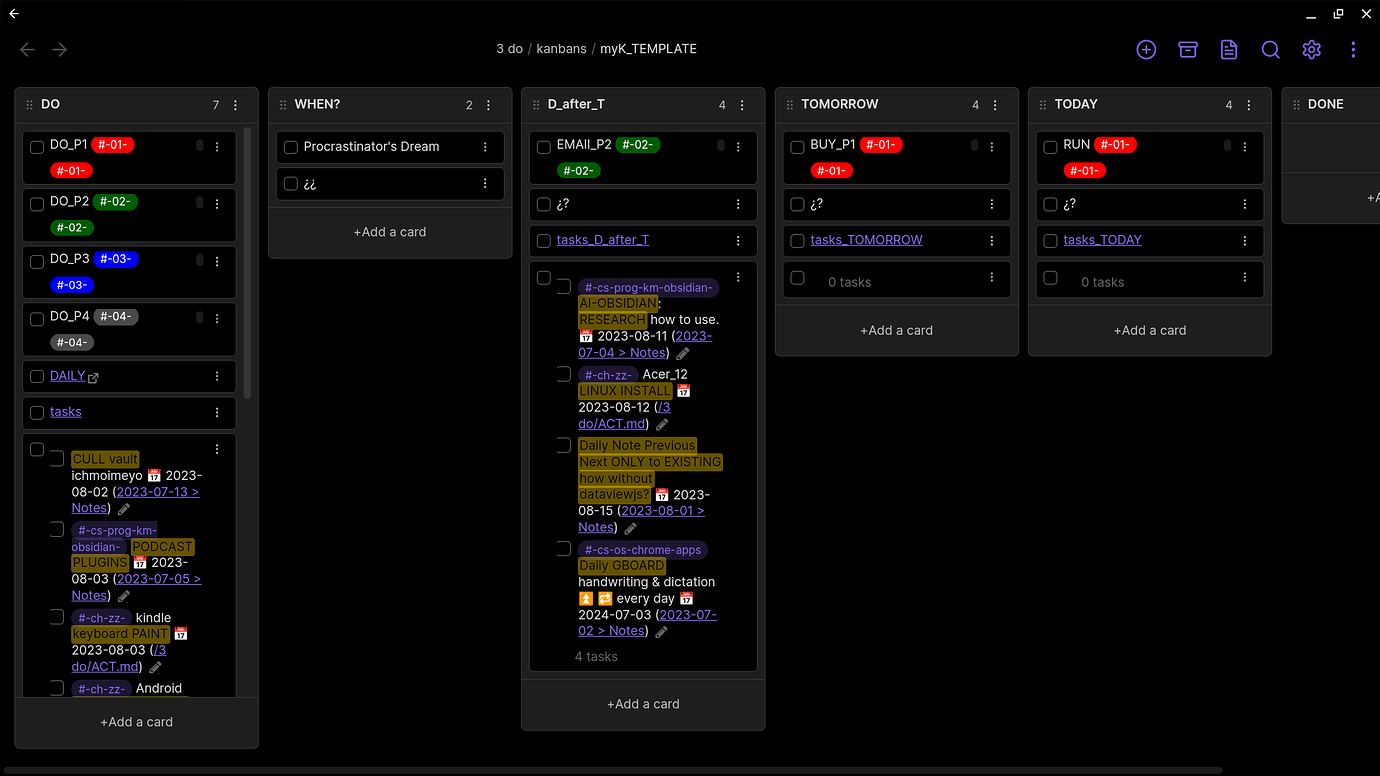
Task: Check the RUN card checkbox in TODAY
Action: click(1050, 145)
